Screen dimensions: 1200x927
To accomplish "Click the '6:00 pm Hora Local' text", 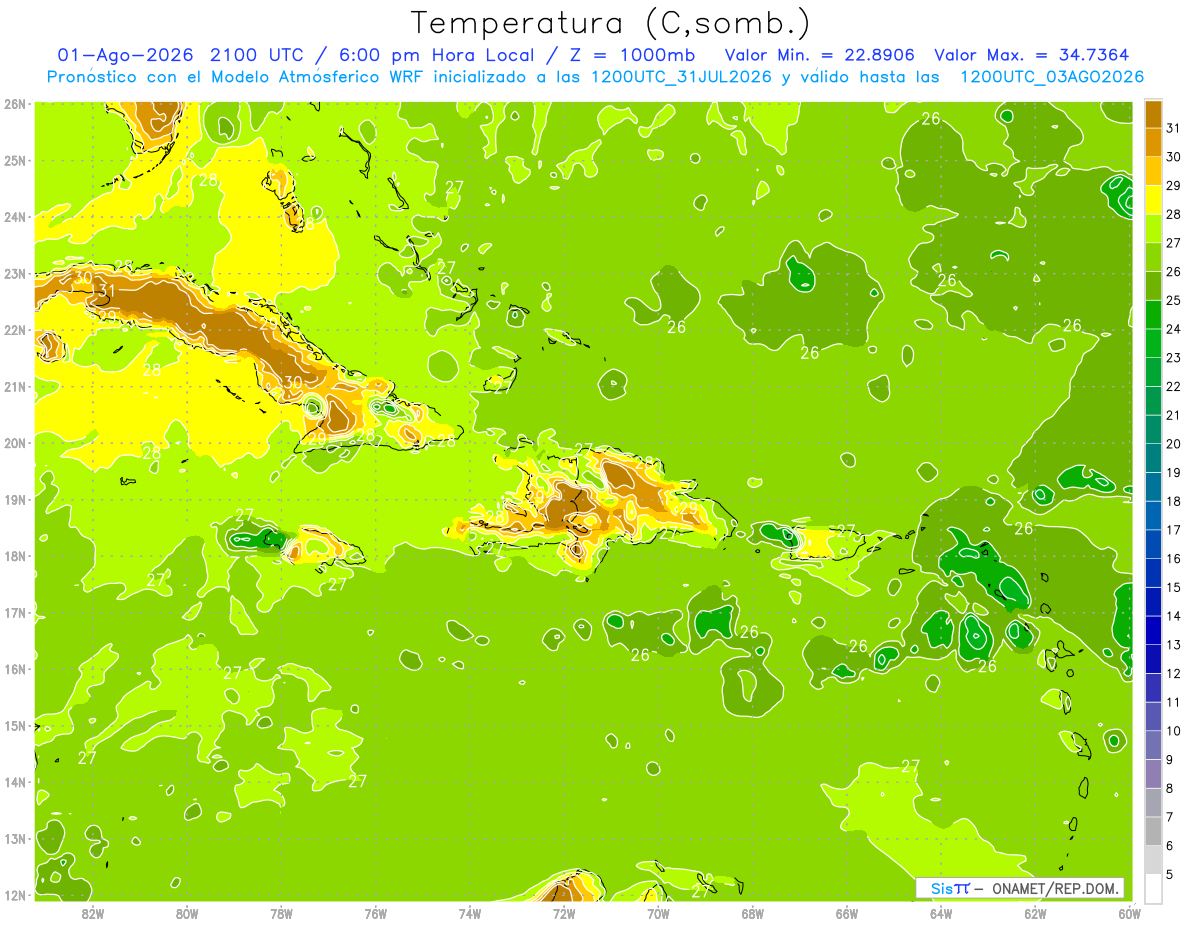I will 436,55.
